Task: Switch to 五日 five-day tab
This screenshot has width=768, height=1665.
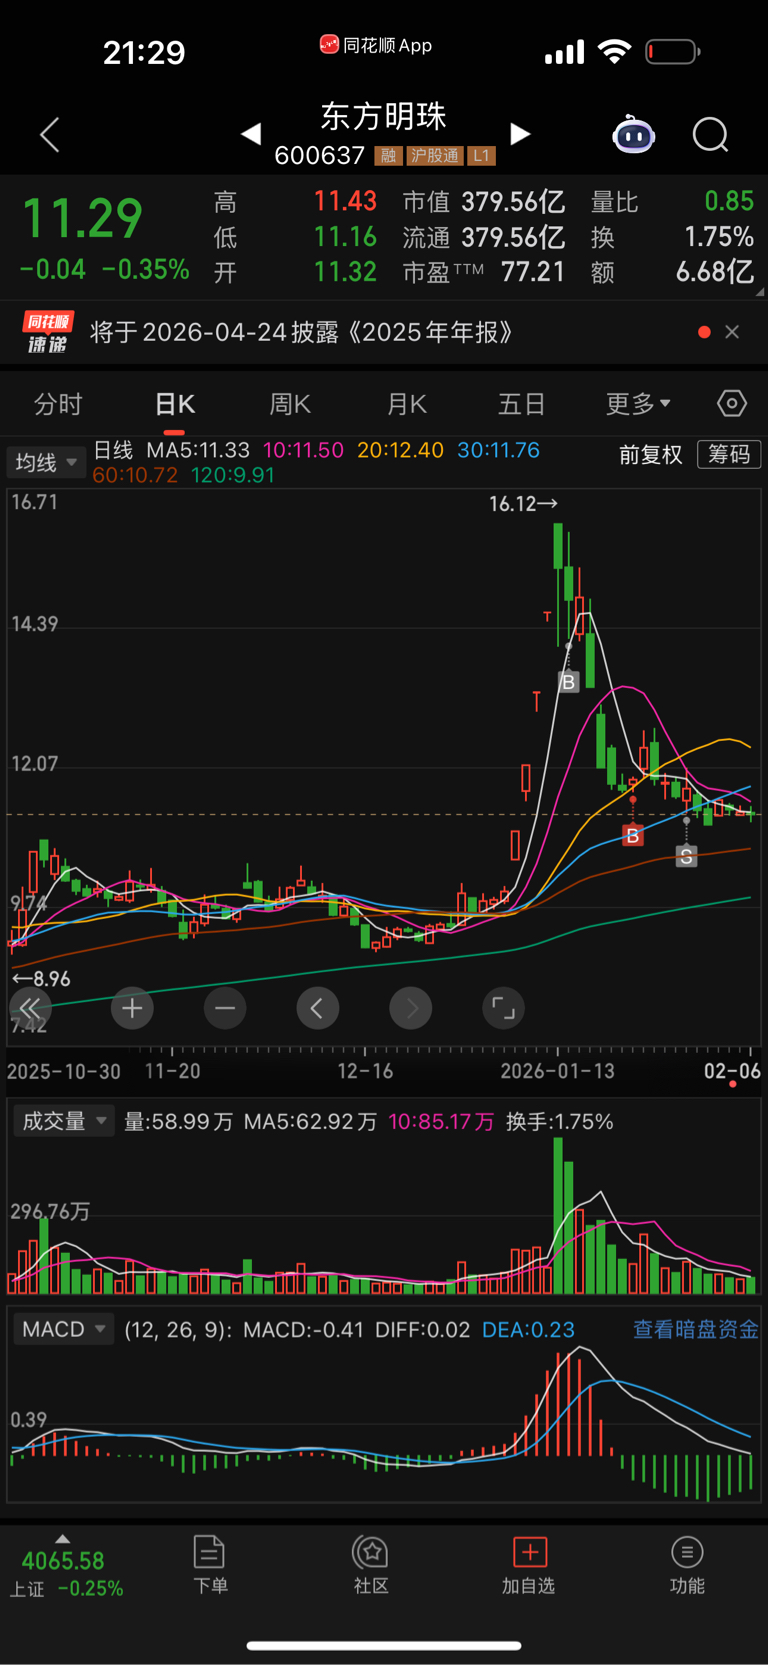Action: pyautogui.click(x=522, y=404)
